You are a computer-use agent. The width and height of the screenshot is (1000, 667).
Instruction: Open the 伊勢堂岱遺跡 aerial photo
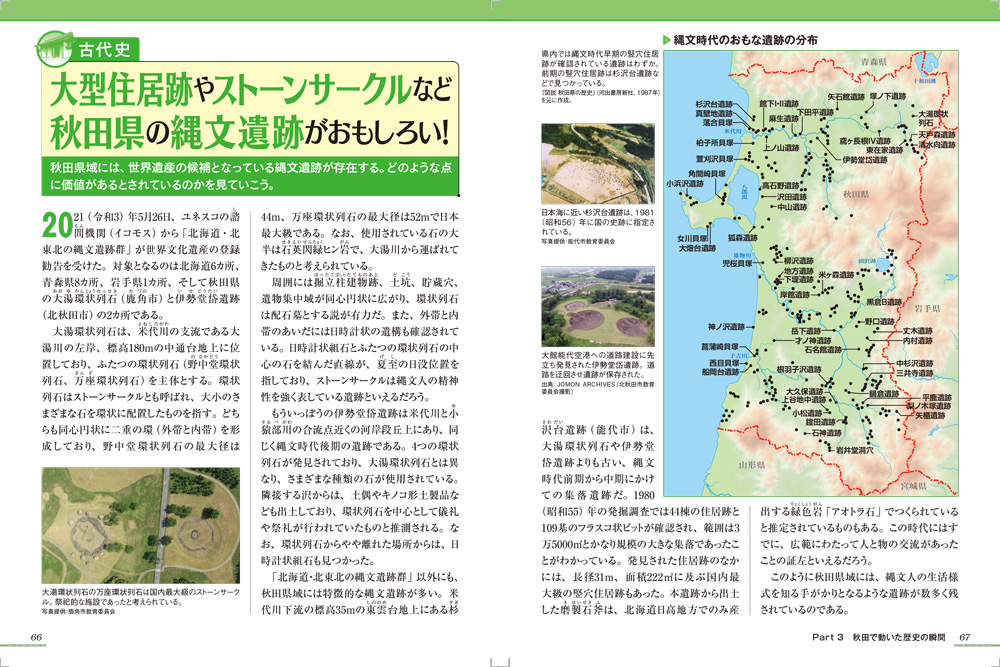598,306
